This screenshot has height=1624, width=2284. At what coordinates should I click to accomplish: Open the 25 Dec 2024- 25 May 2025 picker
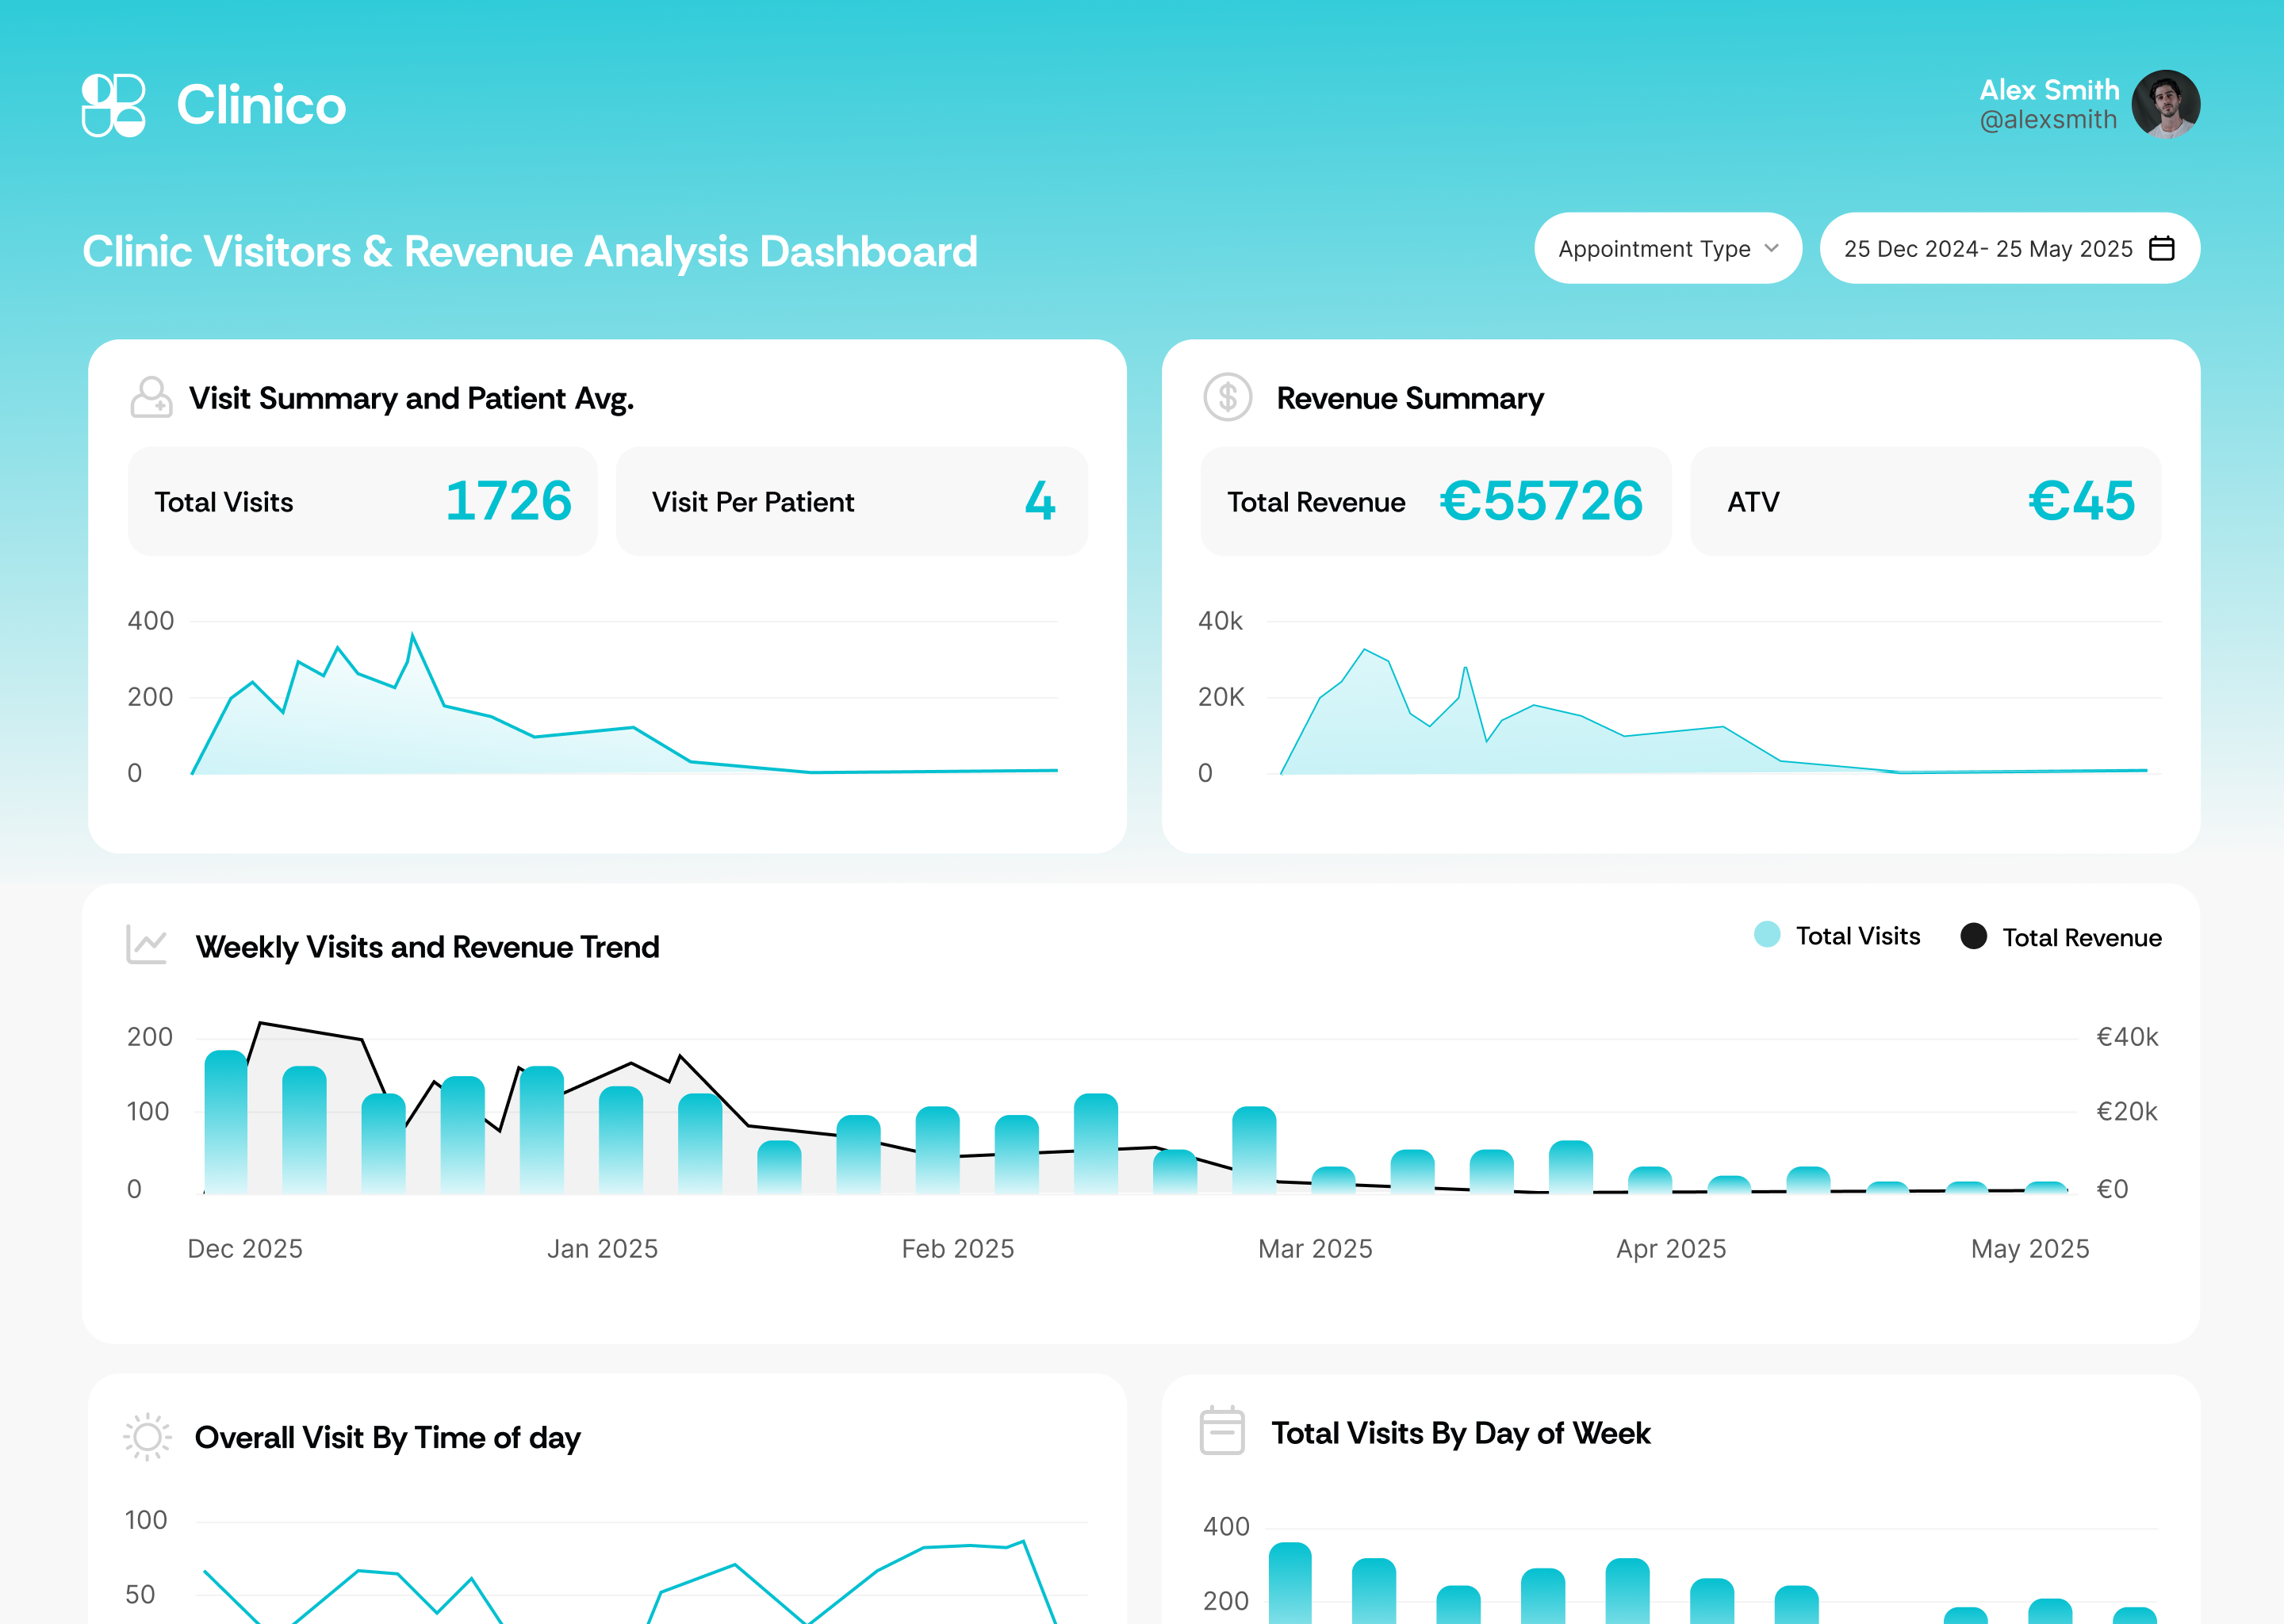pos(1988,248)
